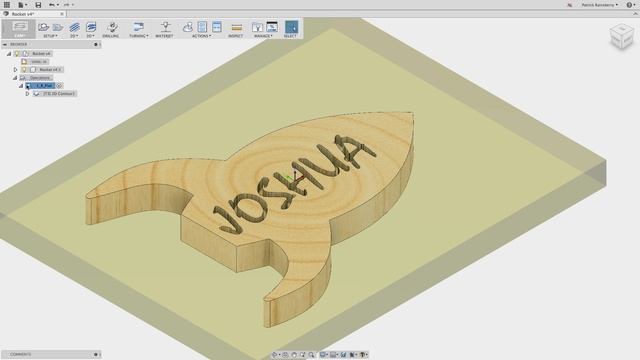Click the Tool Library icon in Manage
Image resolution: width=640 pixels, height=360 pixels.
(257, 27)
